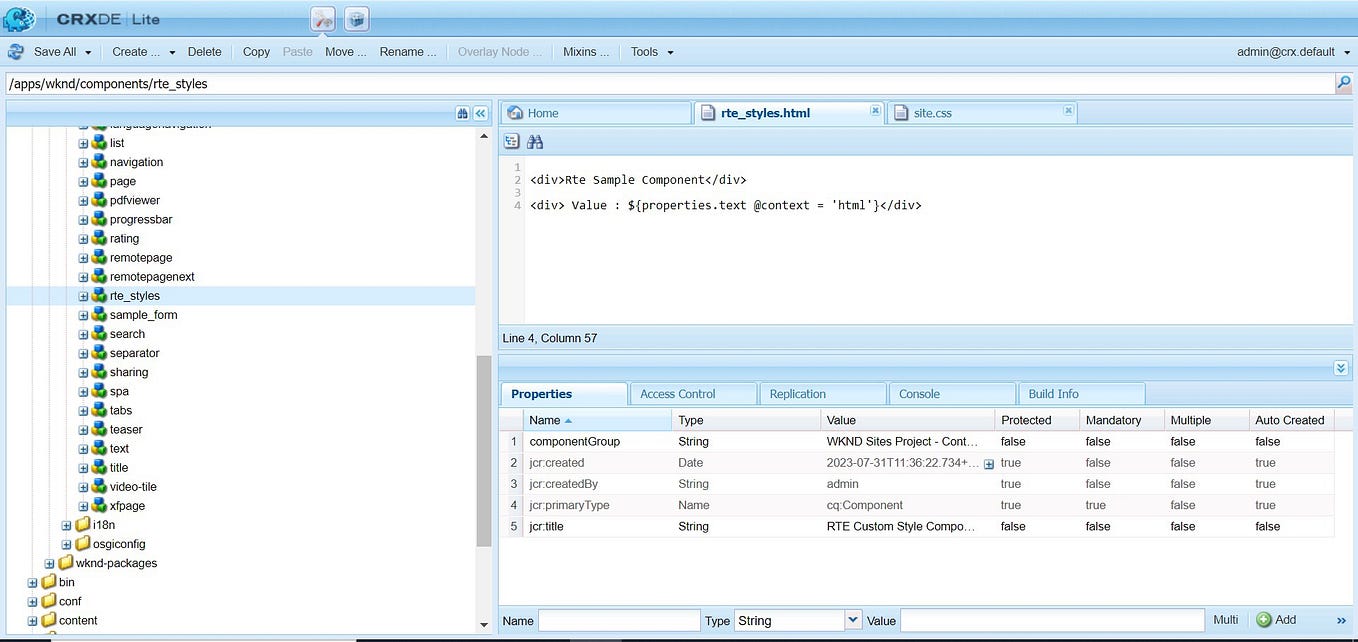Click the Multi button

1226,620
